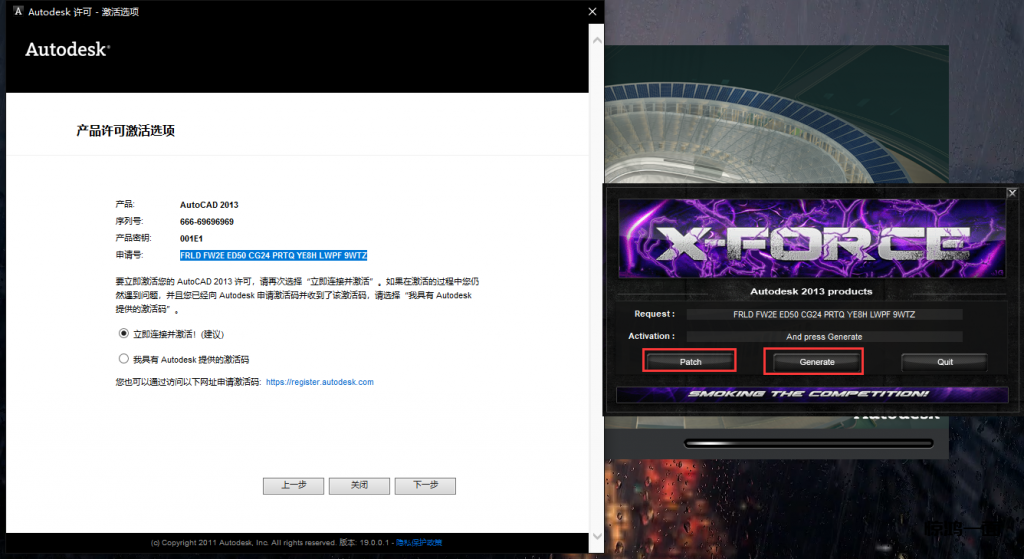Click the 上一步 button

(x=293, y=486)
